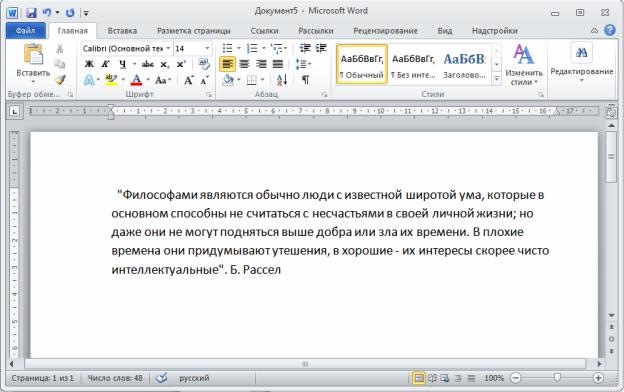
Task: Toggle superscript x² formatting
Action: (x=181, y=64)
